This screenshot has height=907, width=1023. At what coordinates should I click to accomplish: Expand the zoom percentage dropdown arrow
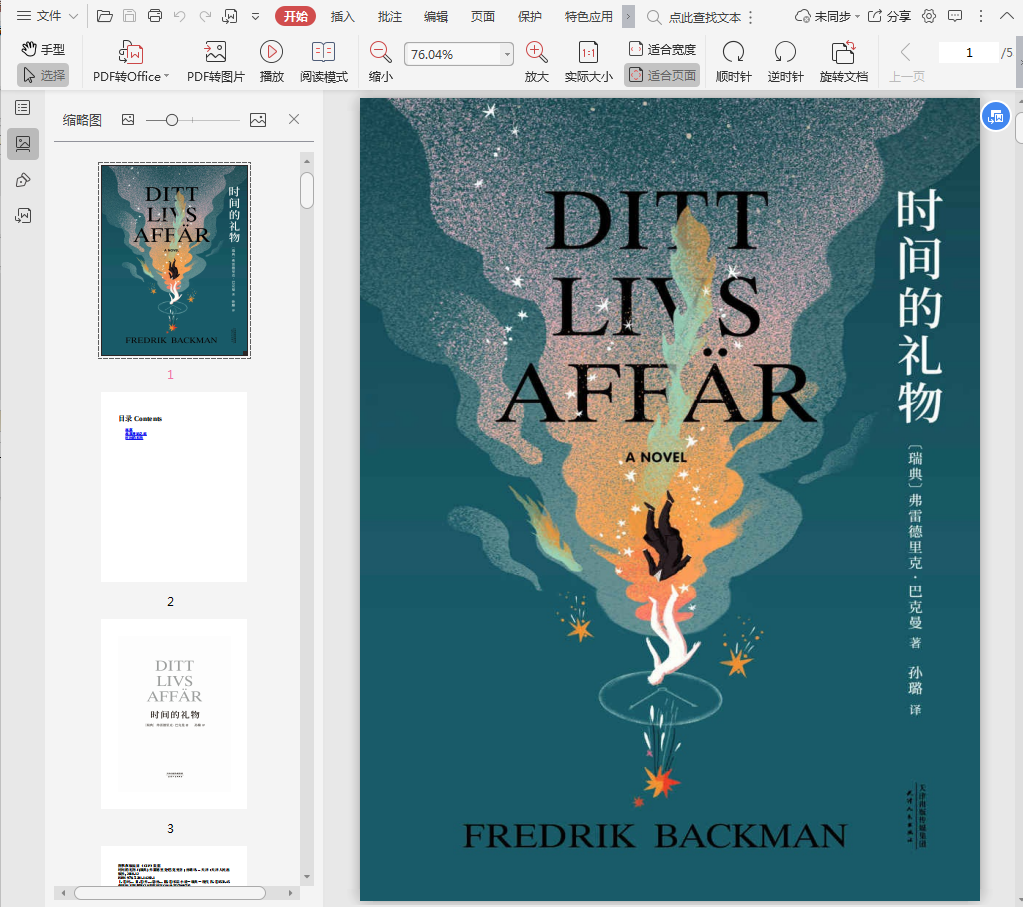(x=507, y=54)
